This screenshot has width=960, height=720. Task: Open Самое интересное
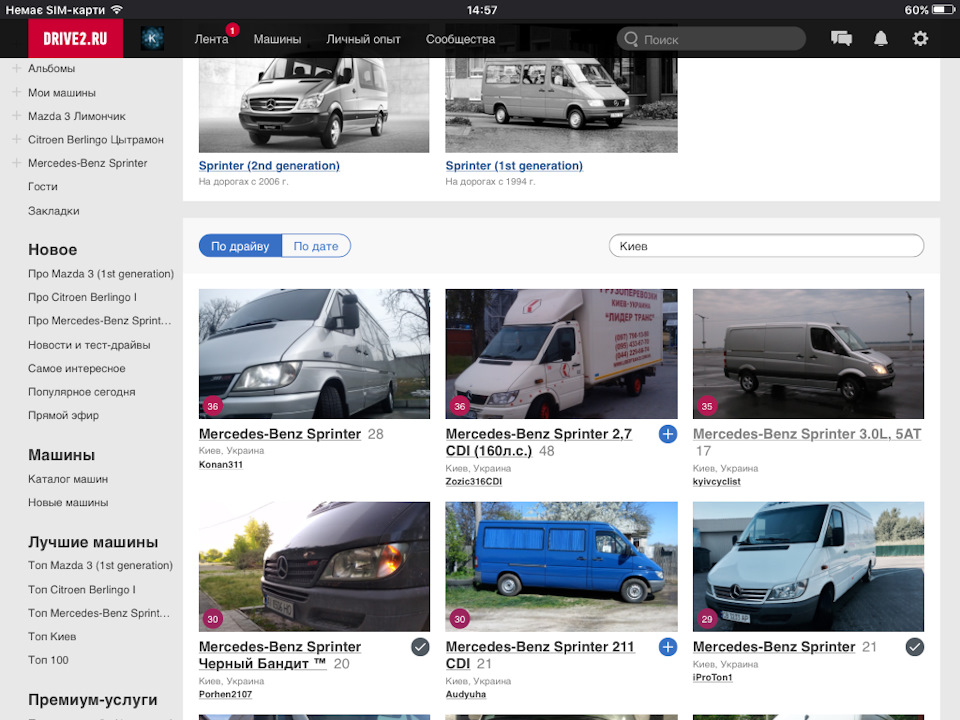[77, 369]
